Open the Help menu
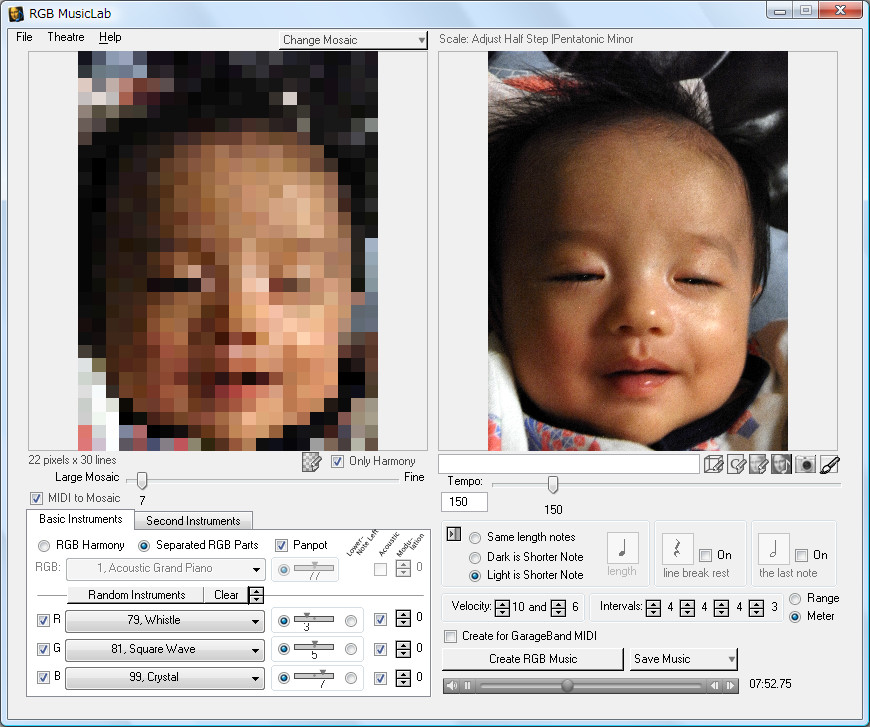 [110, 37]
